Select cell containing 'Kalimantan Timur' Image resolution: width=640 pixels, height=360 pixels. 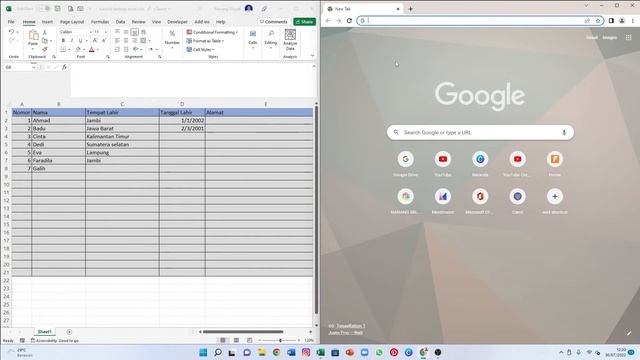(122, 136)
